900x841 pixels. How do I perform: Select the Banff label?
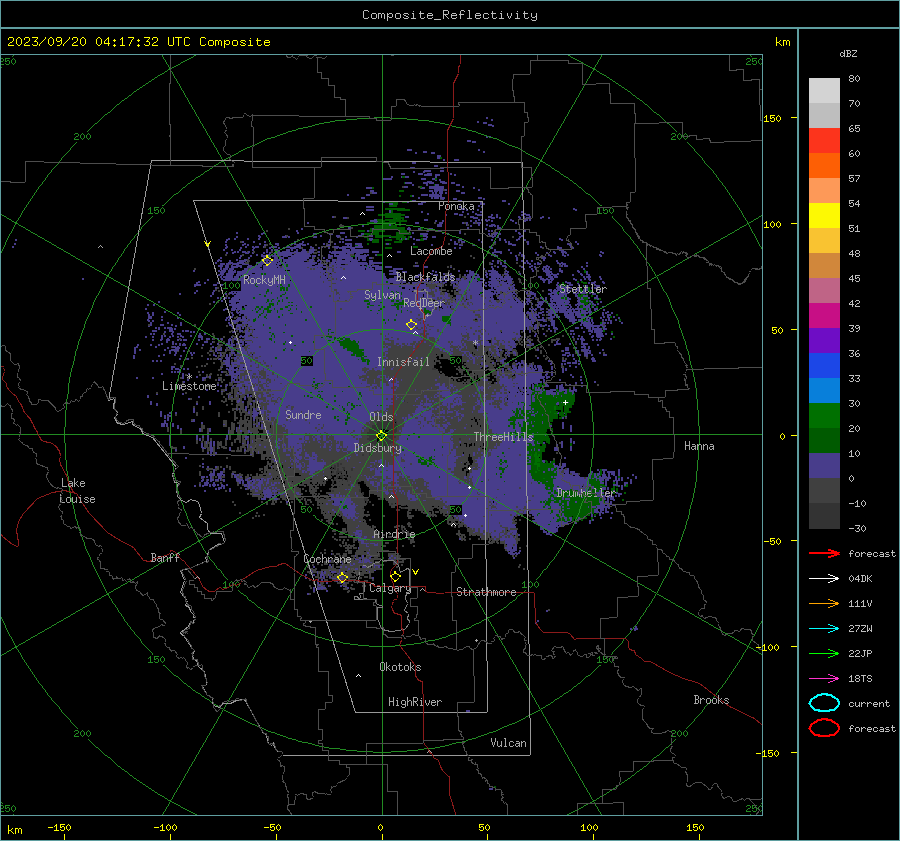click(165, 557)
